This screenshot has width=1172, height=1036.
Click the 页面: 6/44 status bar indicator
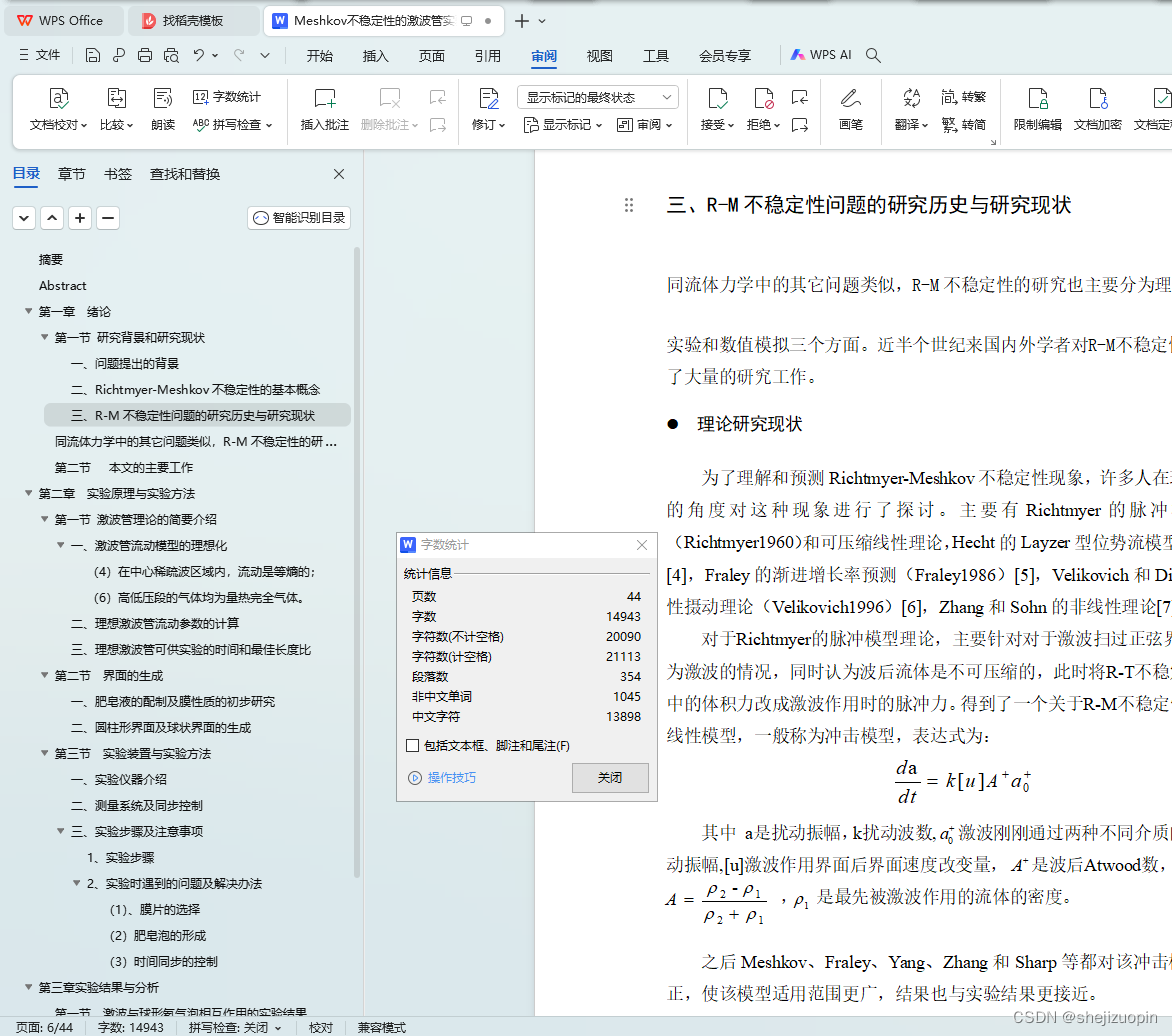[45, 1028]
